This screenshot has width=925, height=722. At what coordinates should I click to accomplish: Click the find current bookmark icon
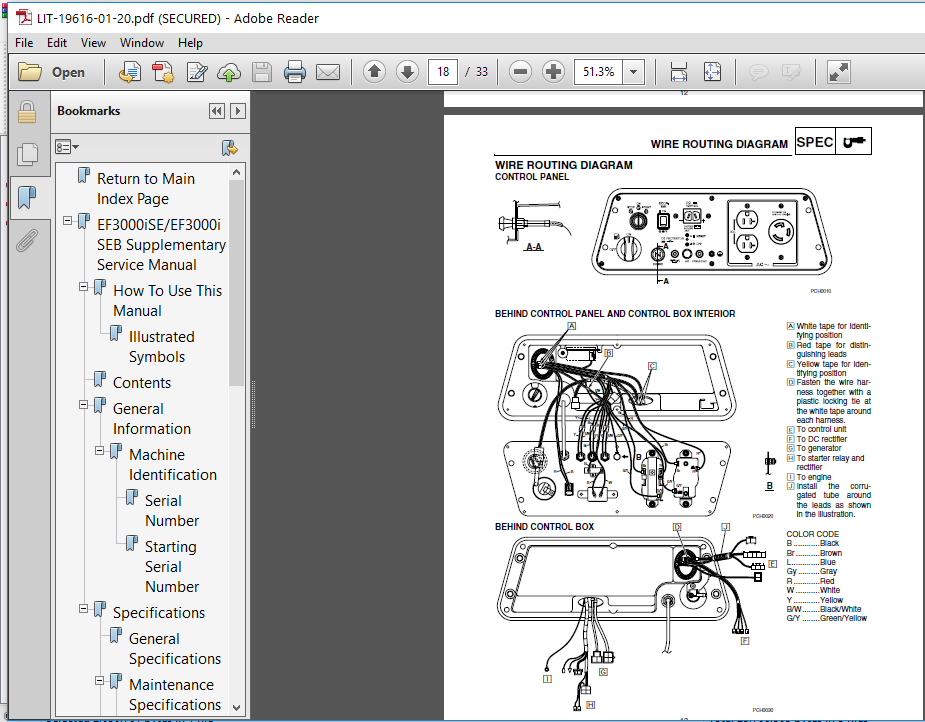(x=229, y=147)
